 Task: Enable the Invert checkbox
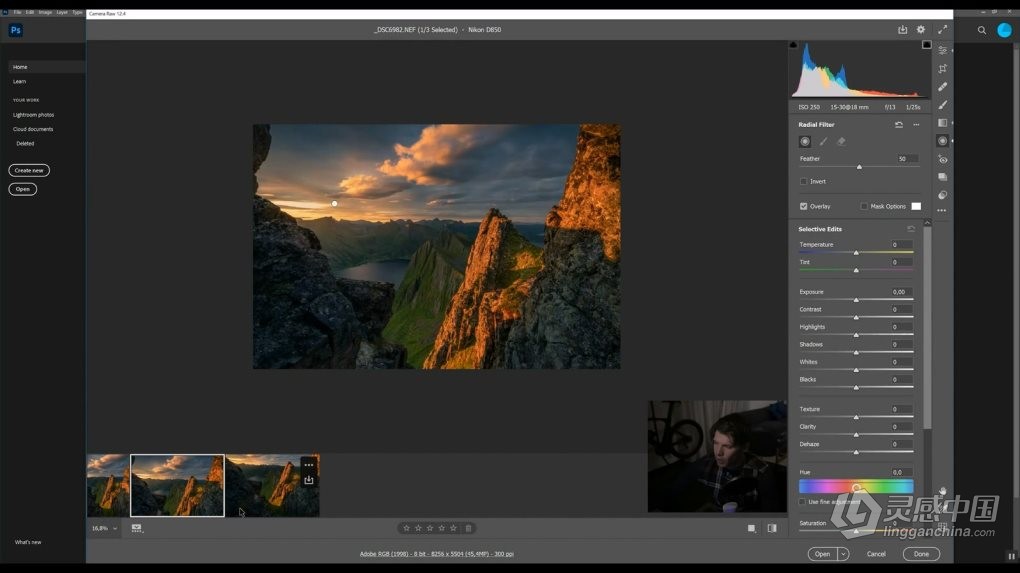(x=803, y=181)
